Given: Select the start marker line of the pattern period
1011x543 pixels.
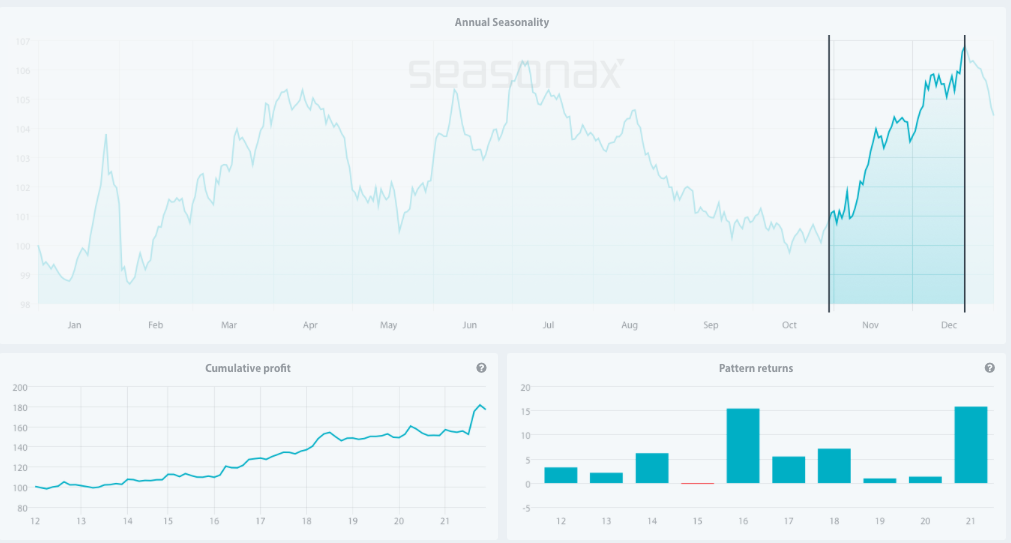Looking at the screenshot, I should point(829,174).
